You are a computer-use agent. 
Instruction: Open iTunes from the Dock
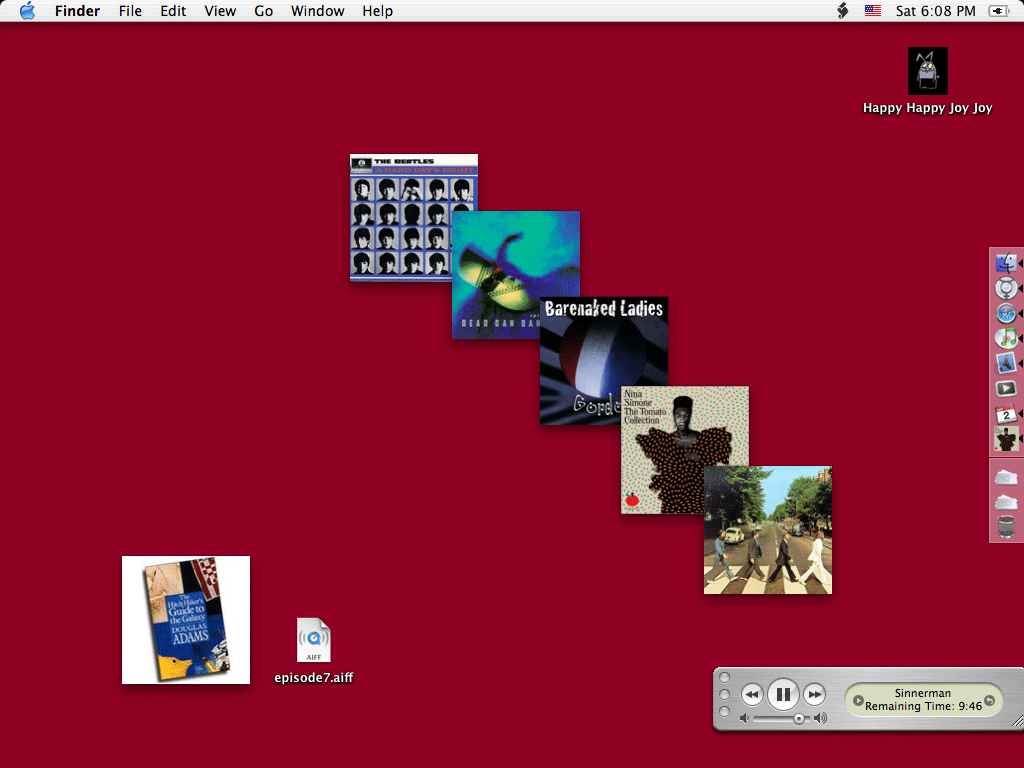coord(1006,338)
